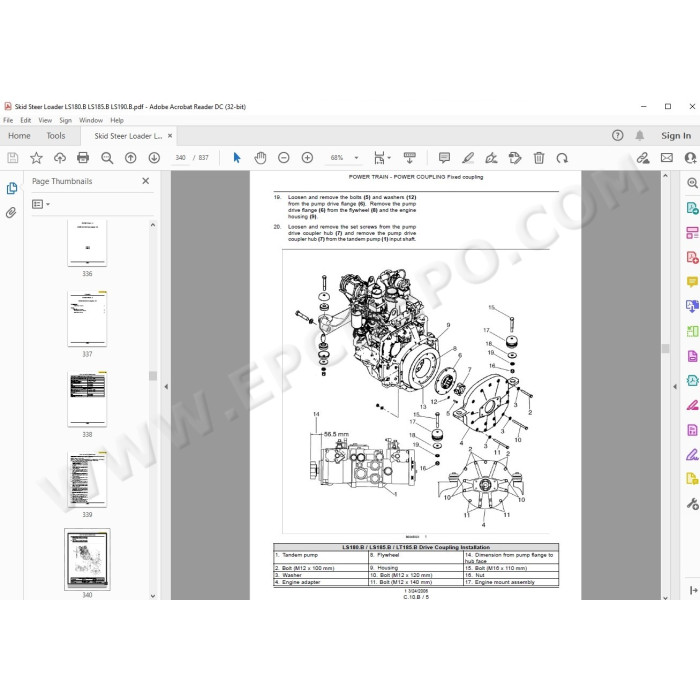Open the find text magnifier tool
Viewport: 700px width, 700px height.
pos(107,158)
